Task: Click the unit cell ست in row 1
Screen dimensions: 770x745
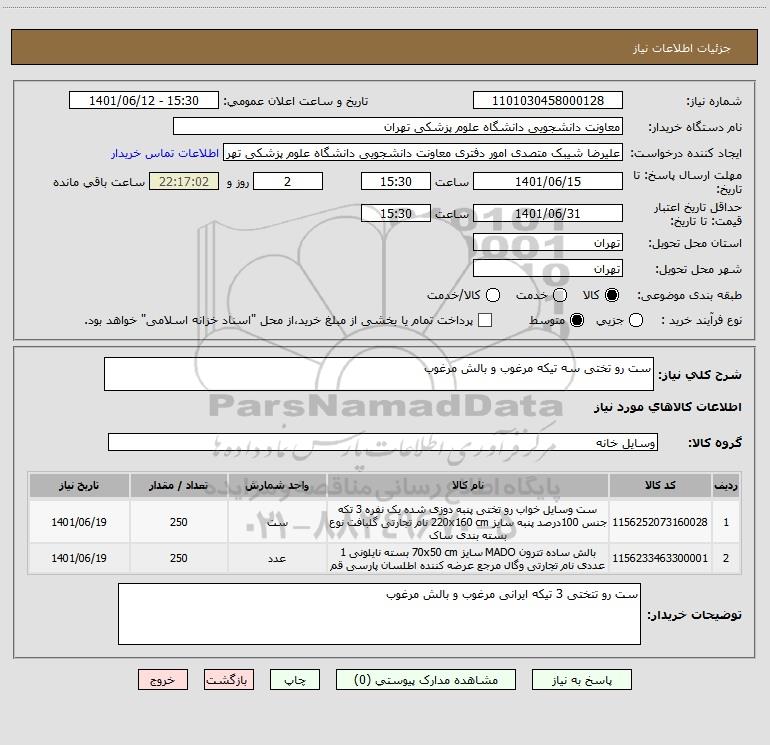Action: (277, 522)
